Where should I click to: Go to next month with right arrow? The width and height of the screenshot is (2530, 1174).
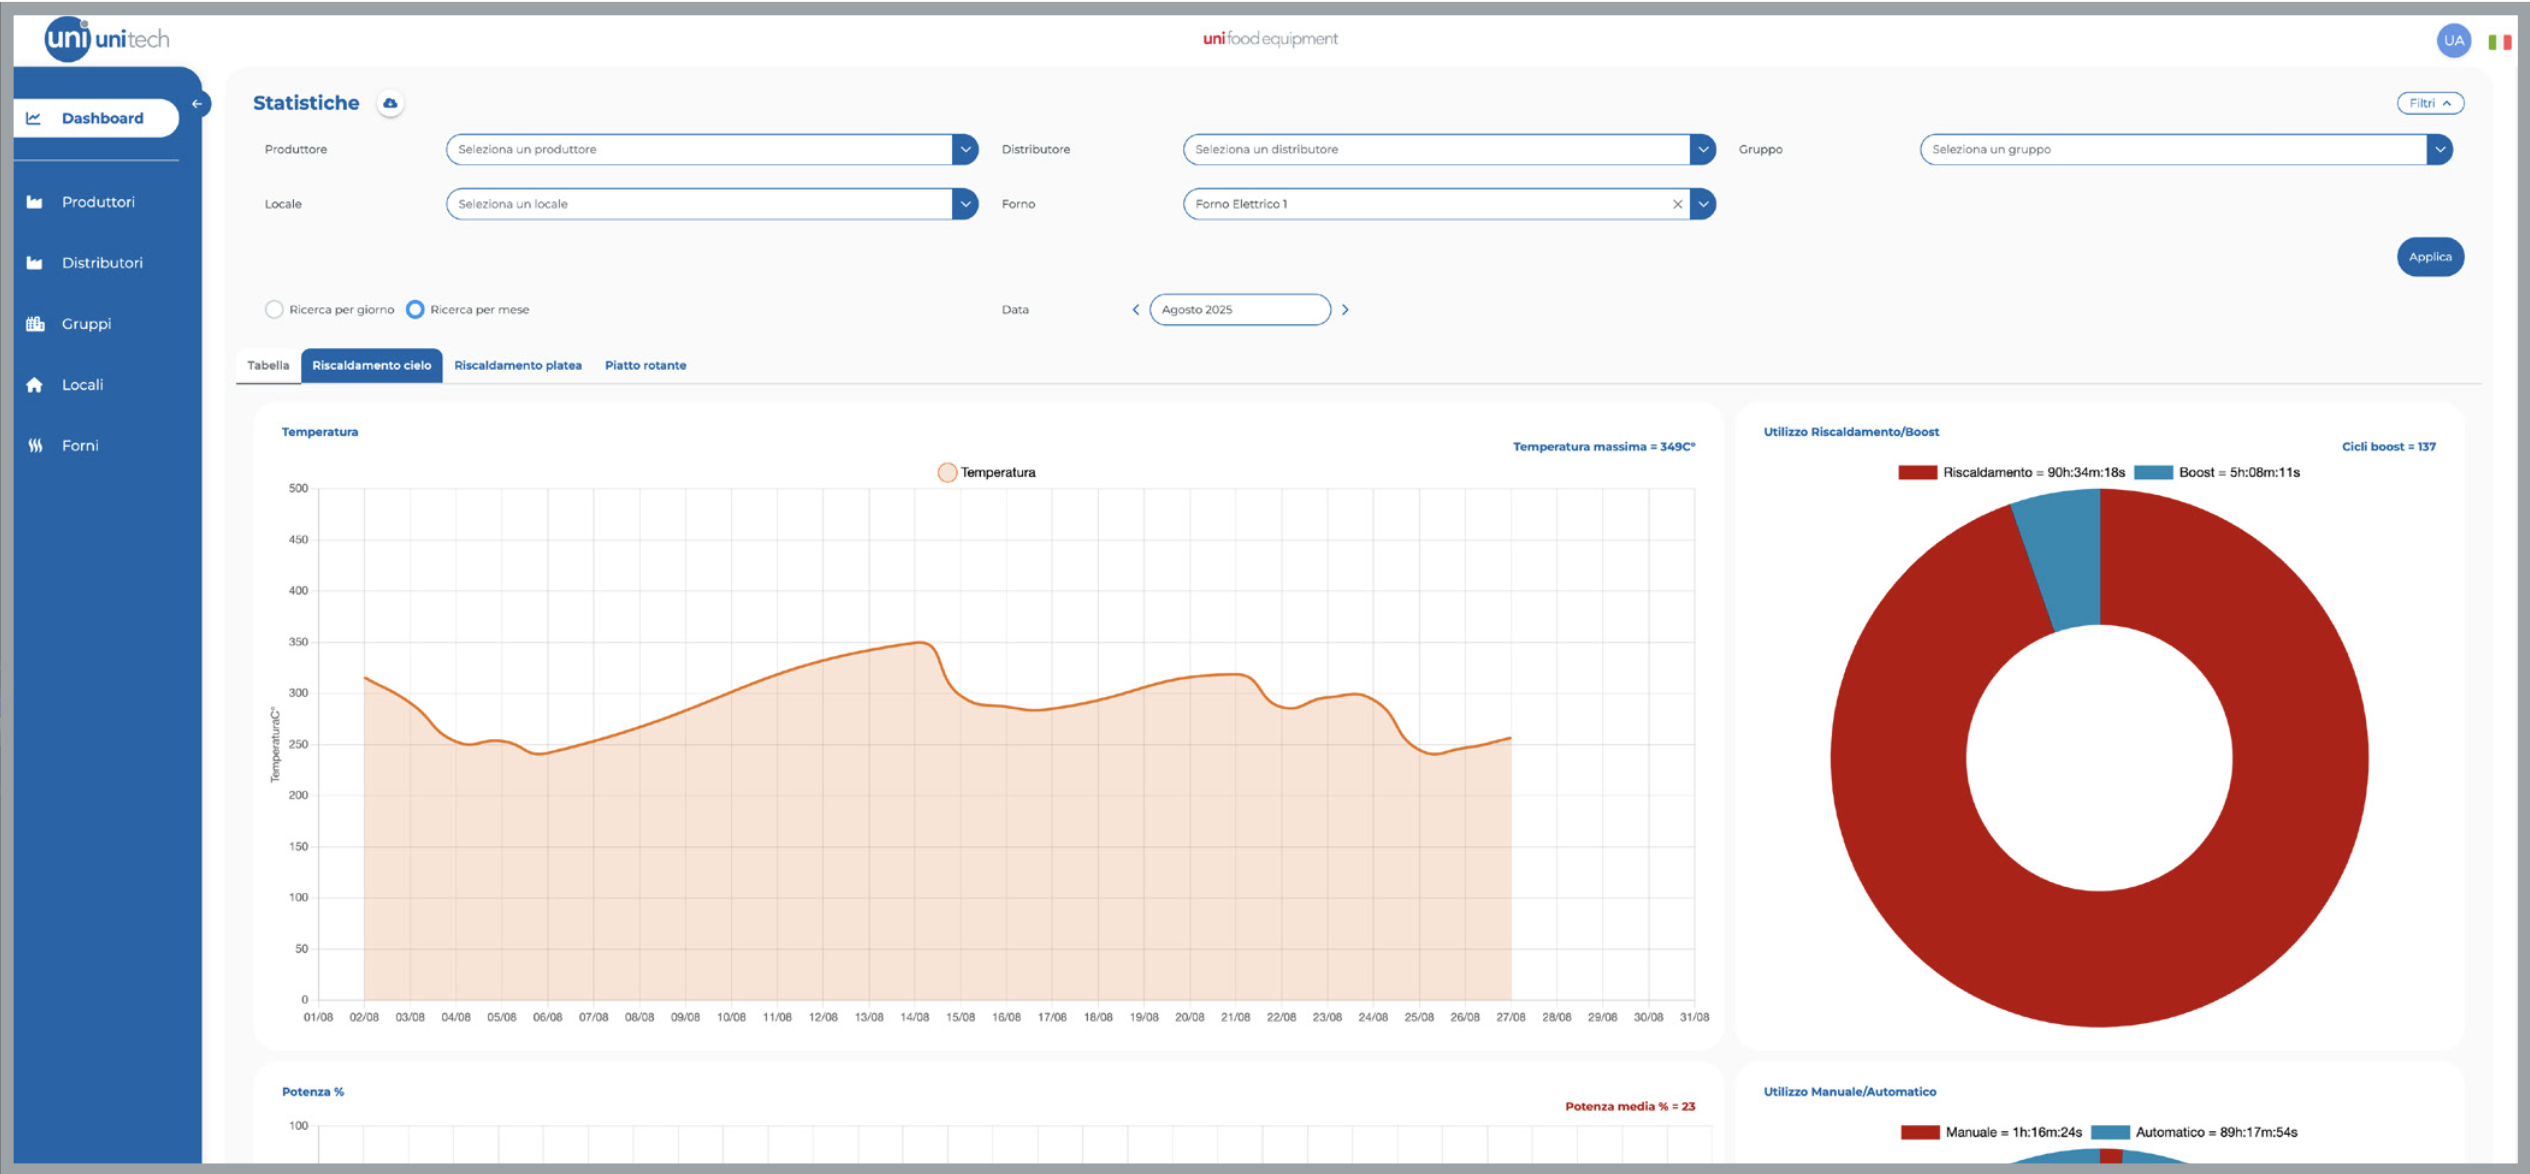coord(1345,310)
